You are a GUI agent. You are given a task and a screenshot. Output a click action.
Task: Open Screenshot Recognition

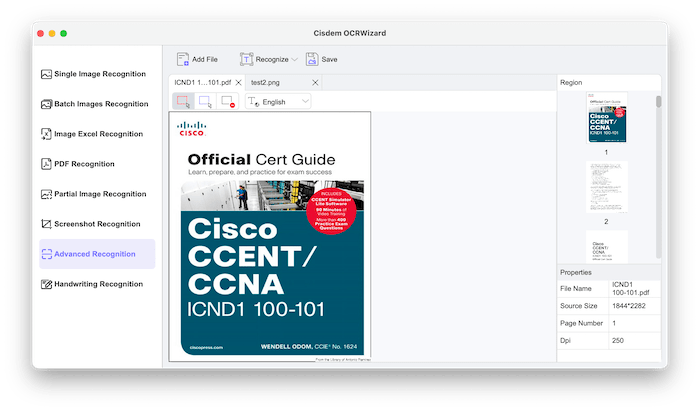97,224
